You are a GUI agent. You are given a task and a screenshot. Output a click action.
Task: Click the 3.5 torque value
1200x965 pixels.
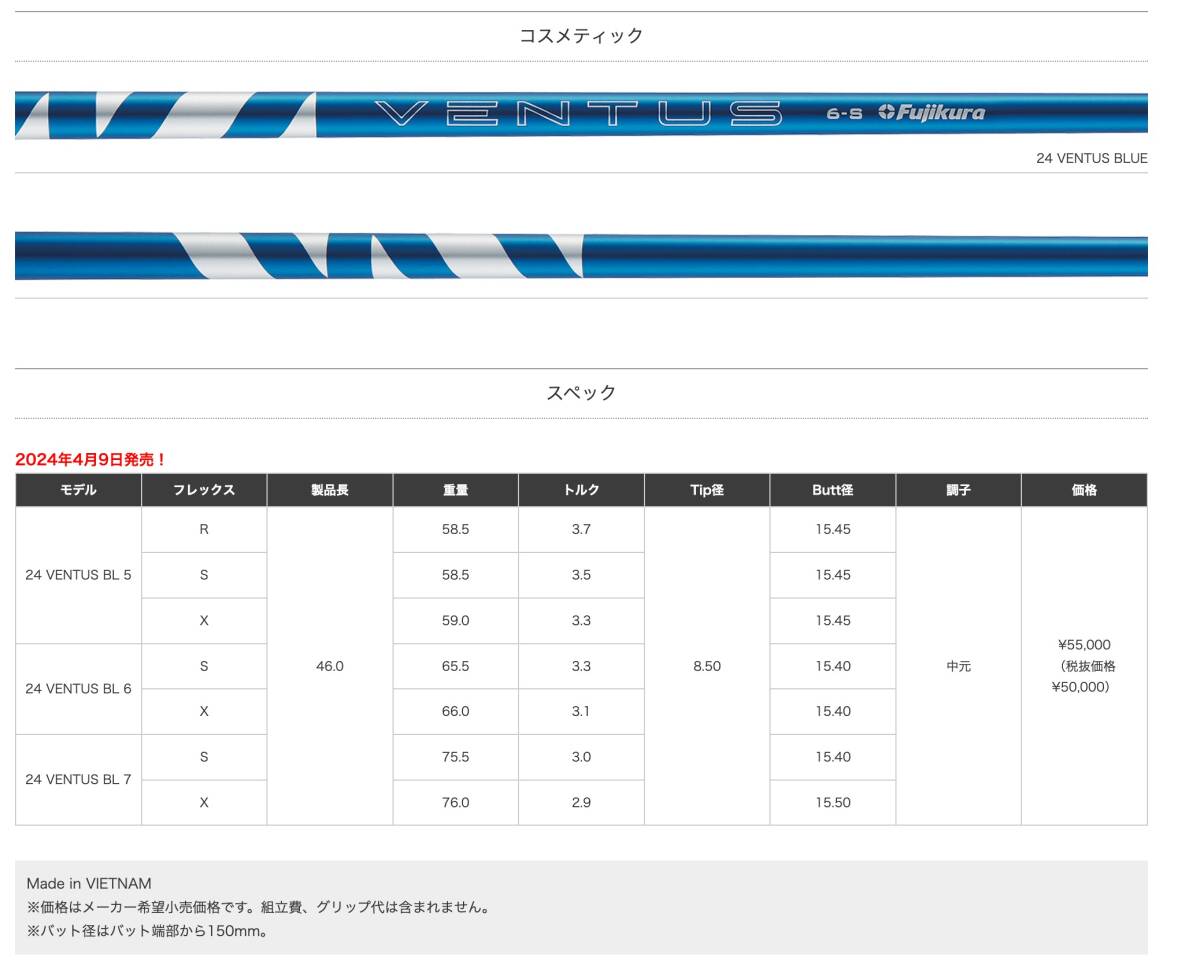click(581, 575)
